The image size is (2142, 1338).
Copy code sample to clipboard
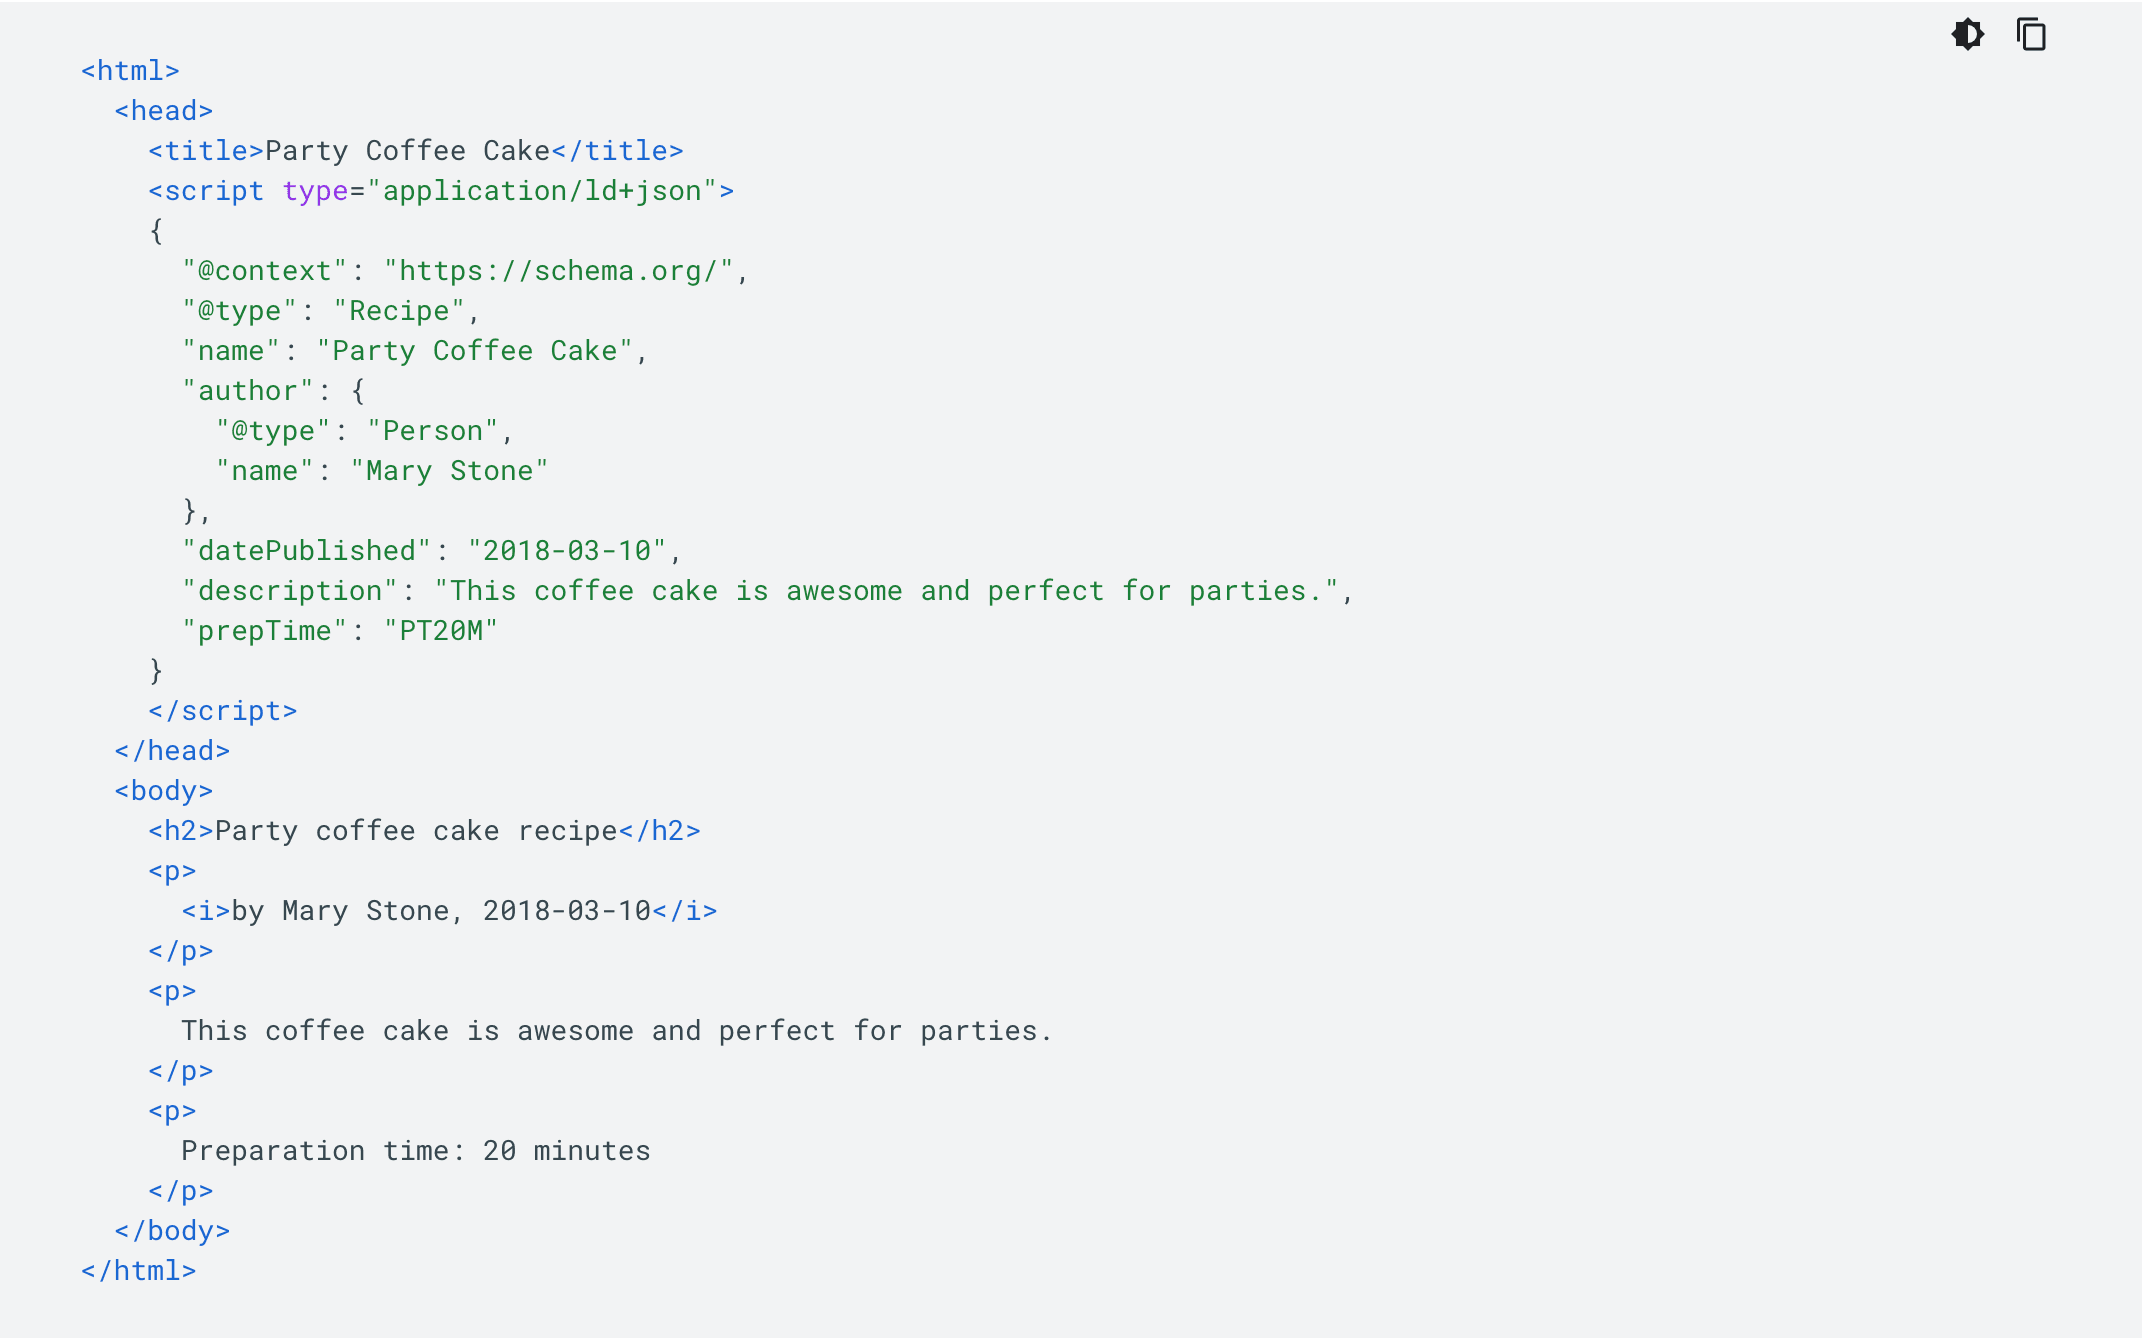point(2031,34)
